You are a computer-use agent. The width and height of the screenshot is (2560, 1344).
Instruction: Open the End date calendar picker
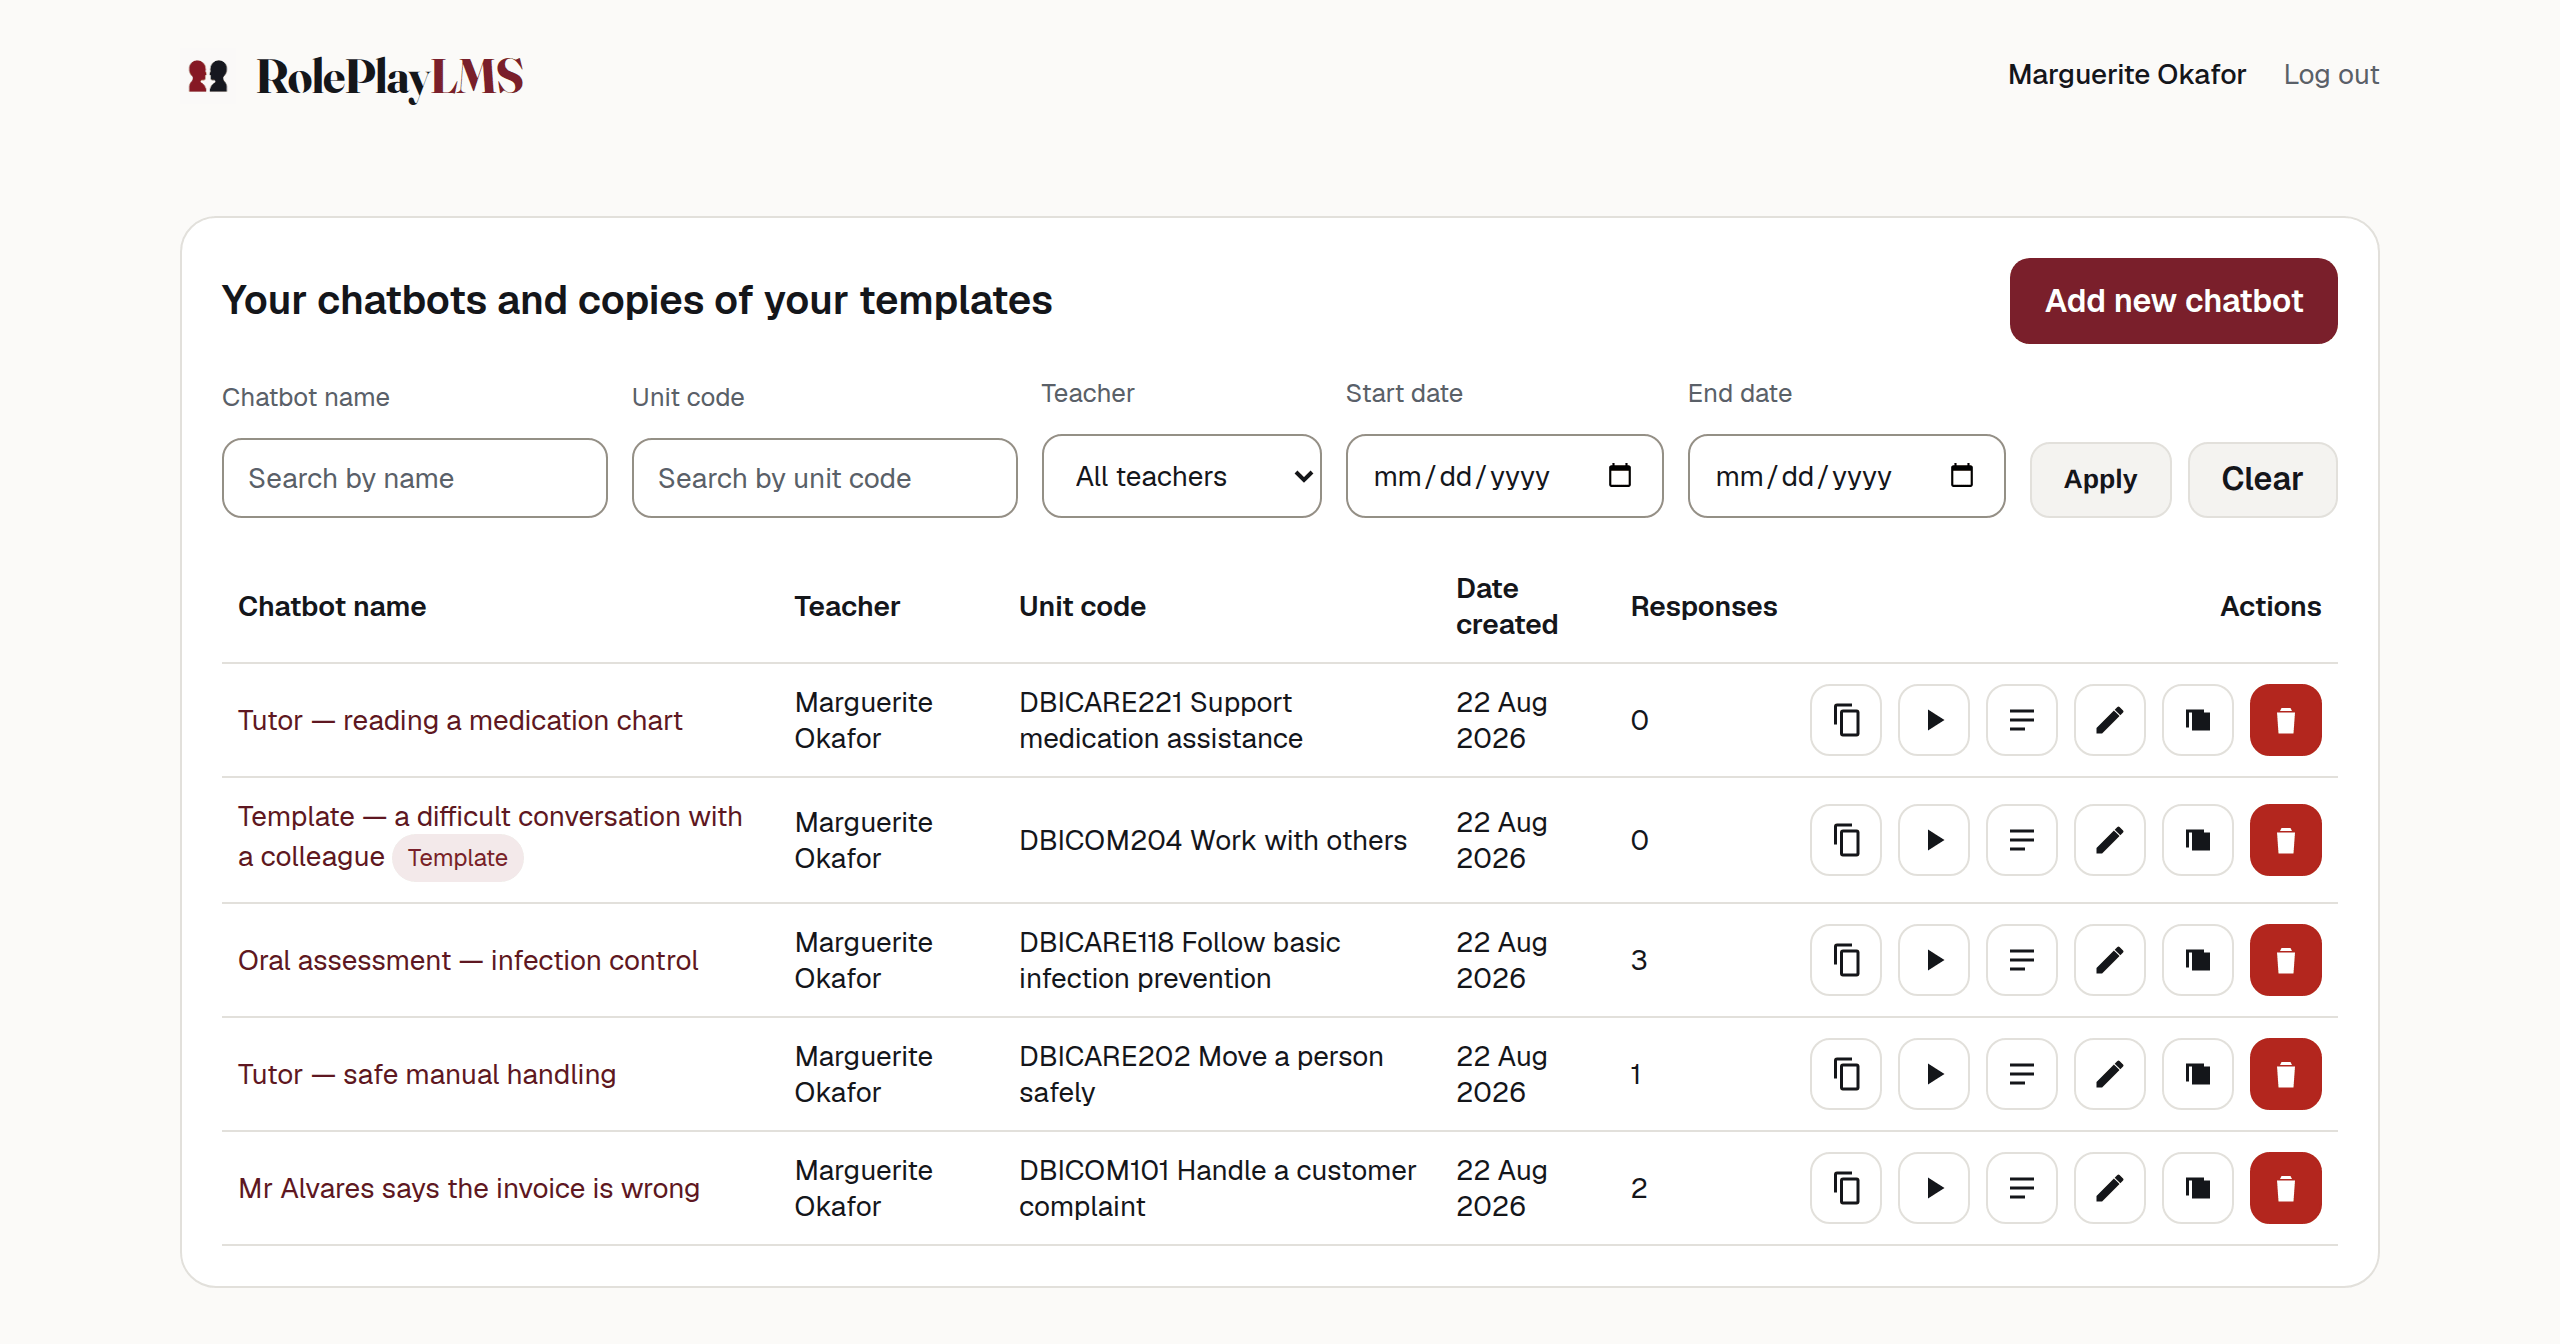pos(1962,476)
